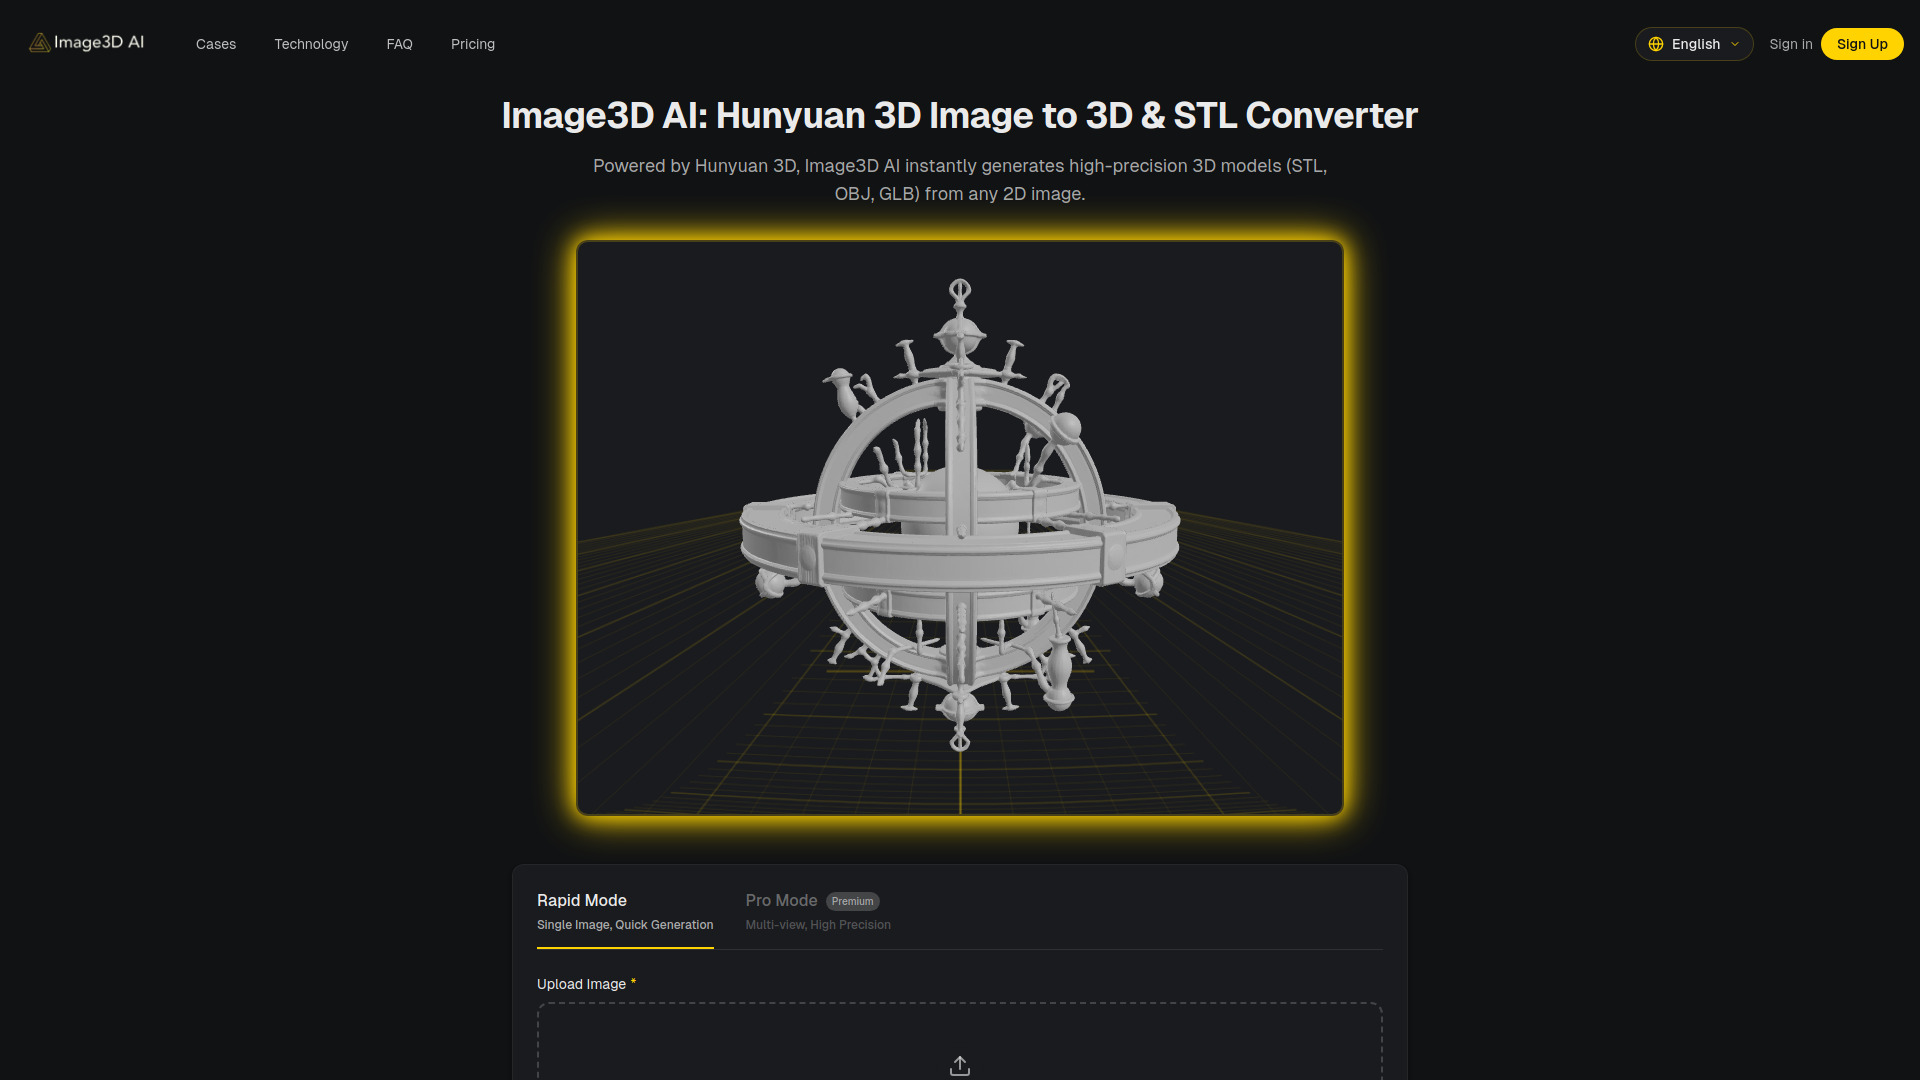Switch to the Pro Mode tab
1920x1080 pixels.
point(781,900)
